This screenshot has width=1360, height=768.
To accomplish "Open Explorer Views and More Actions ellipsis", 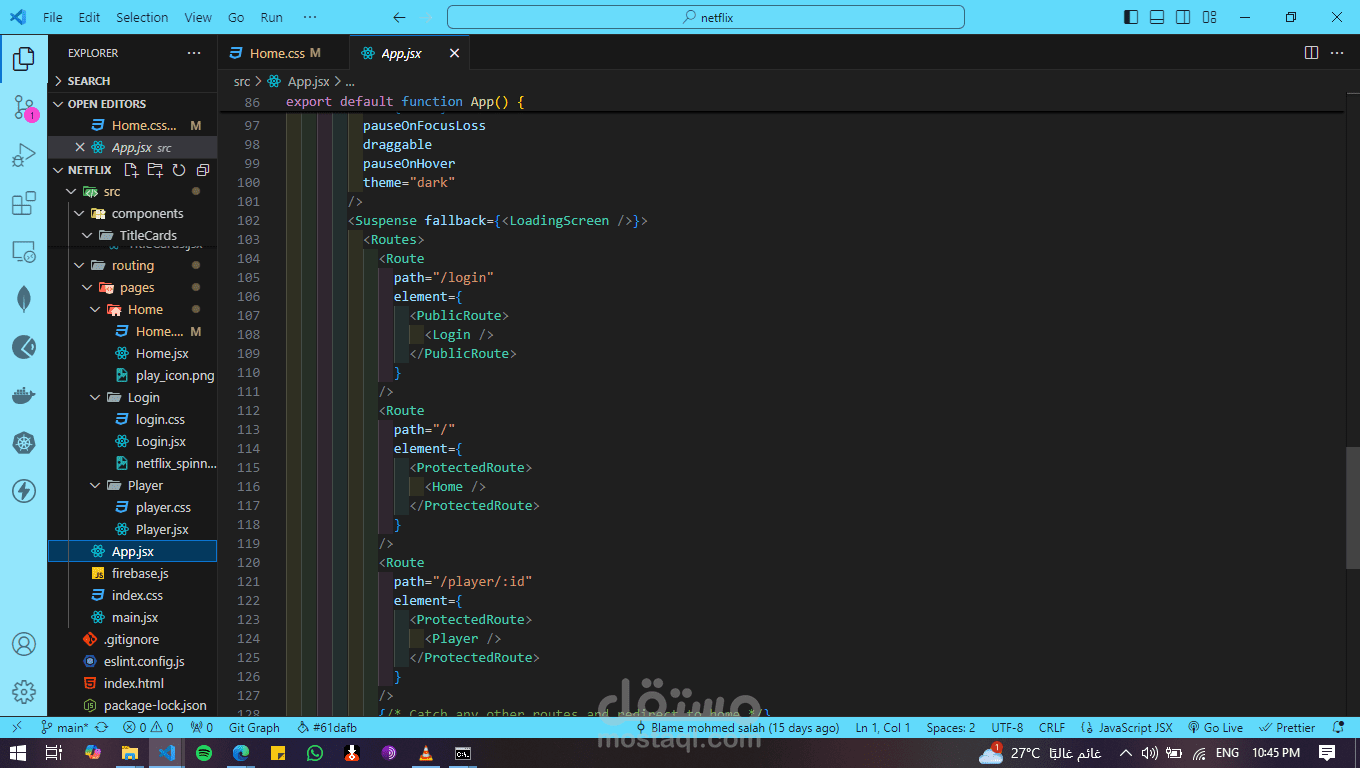I will (194, 53).
